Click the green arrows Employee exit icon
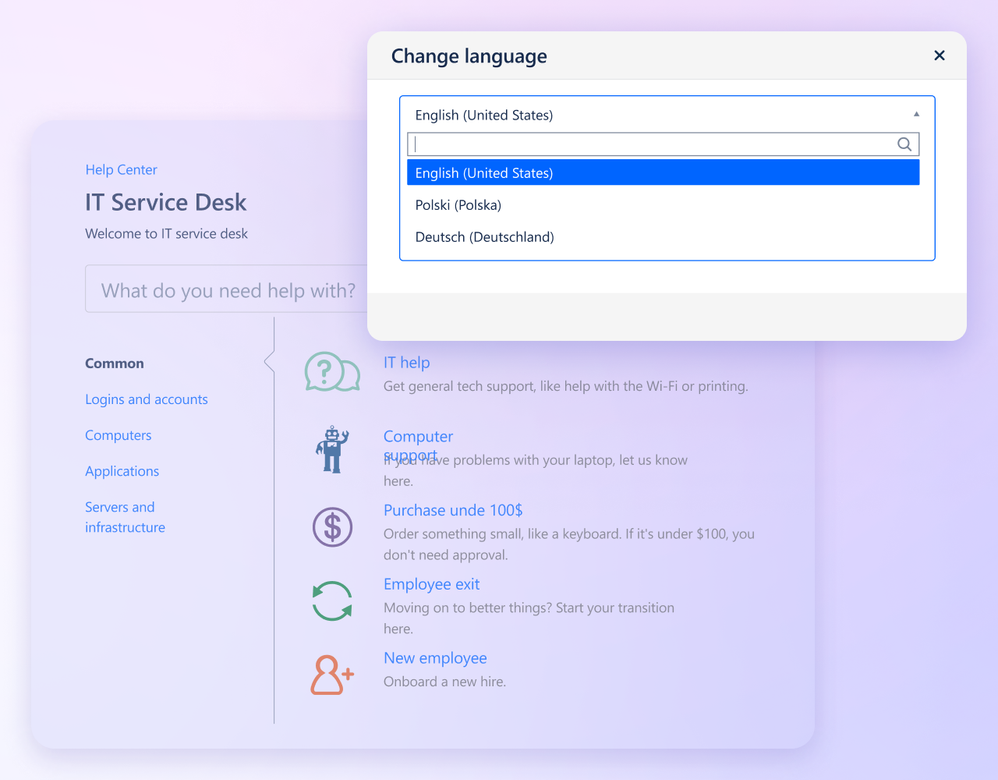Viewport: 998px width, 780px height. click(332, 601)
